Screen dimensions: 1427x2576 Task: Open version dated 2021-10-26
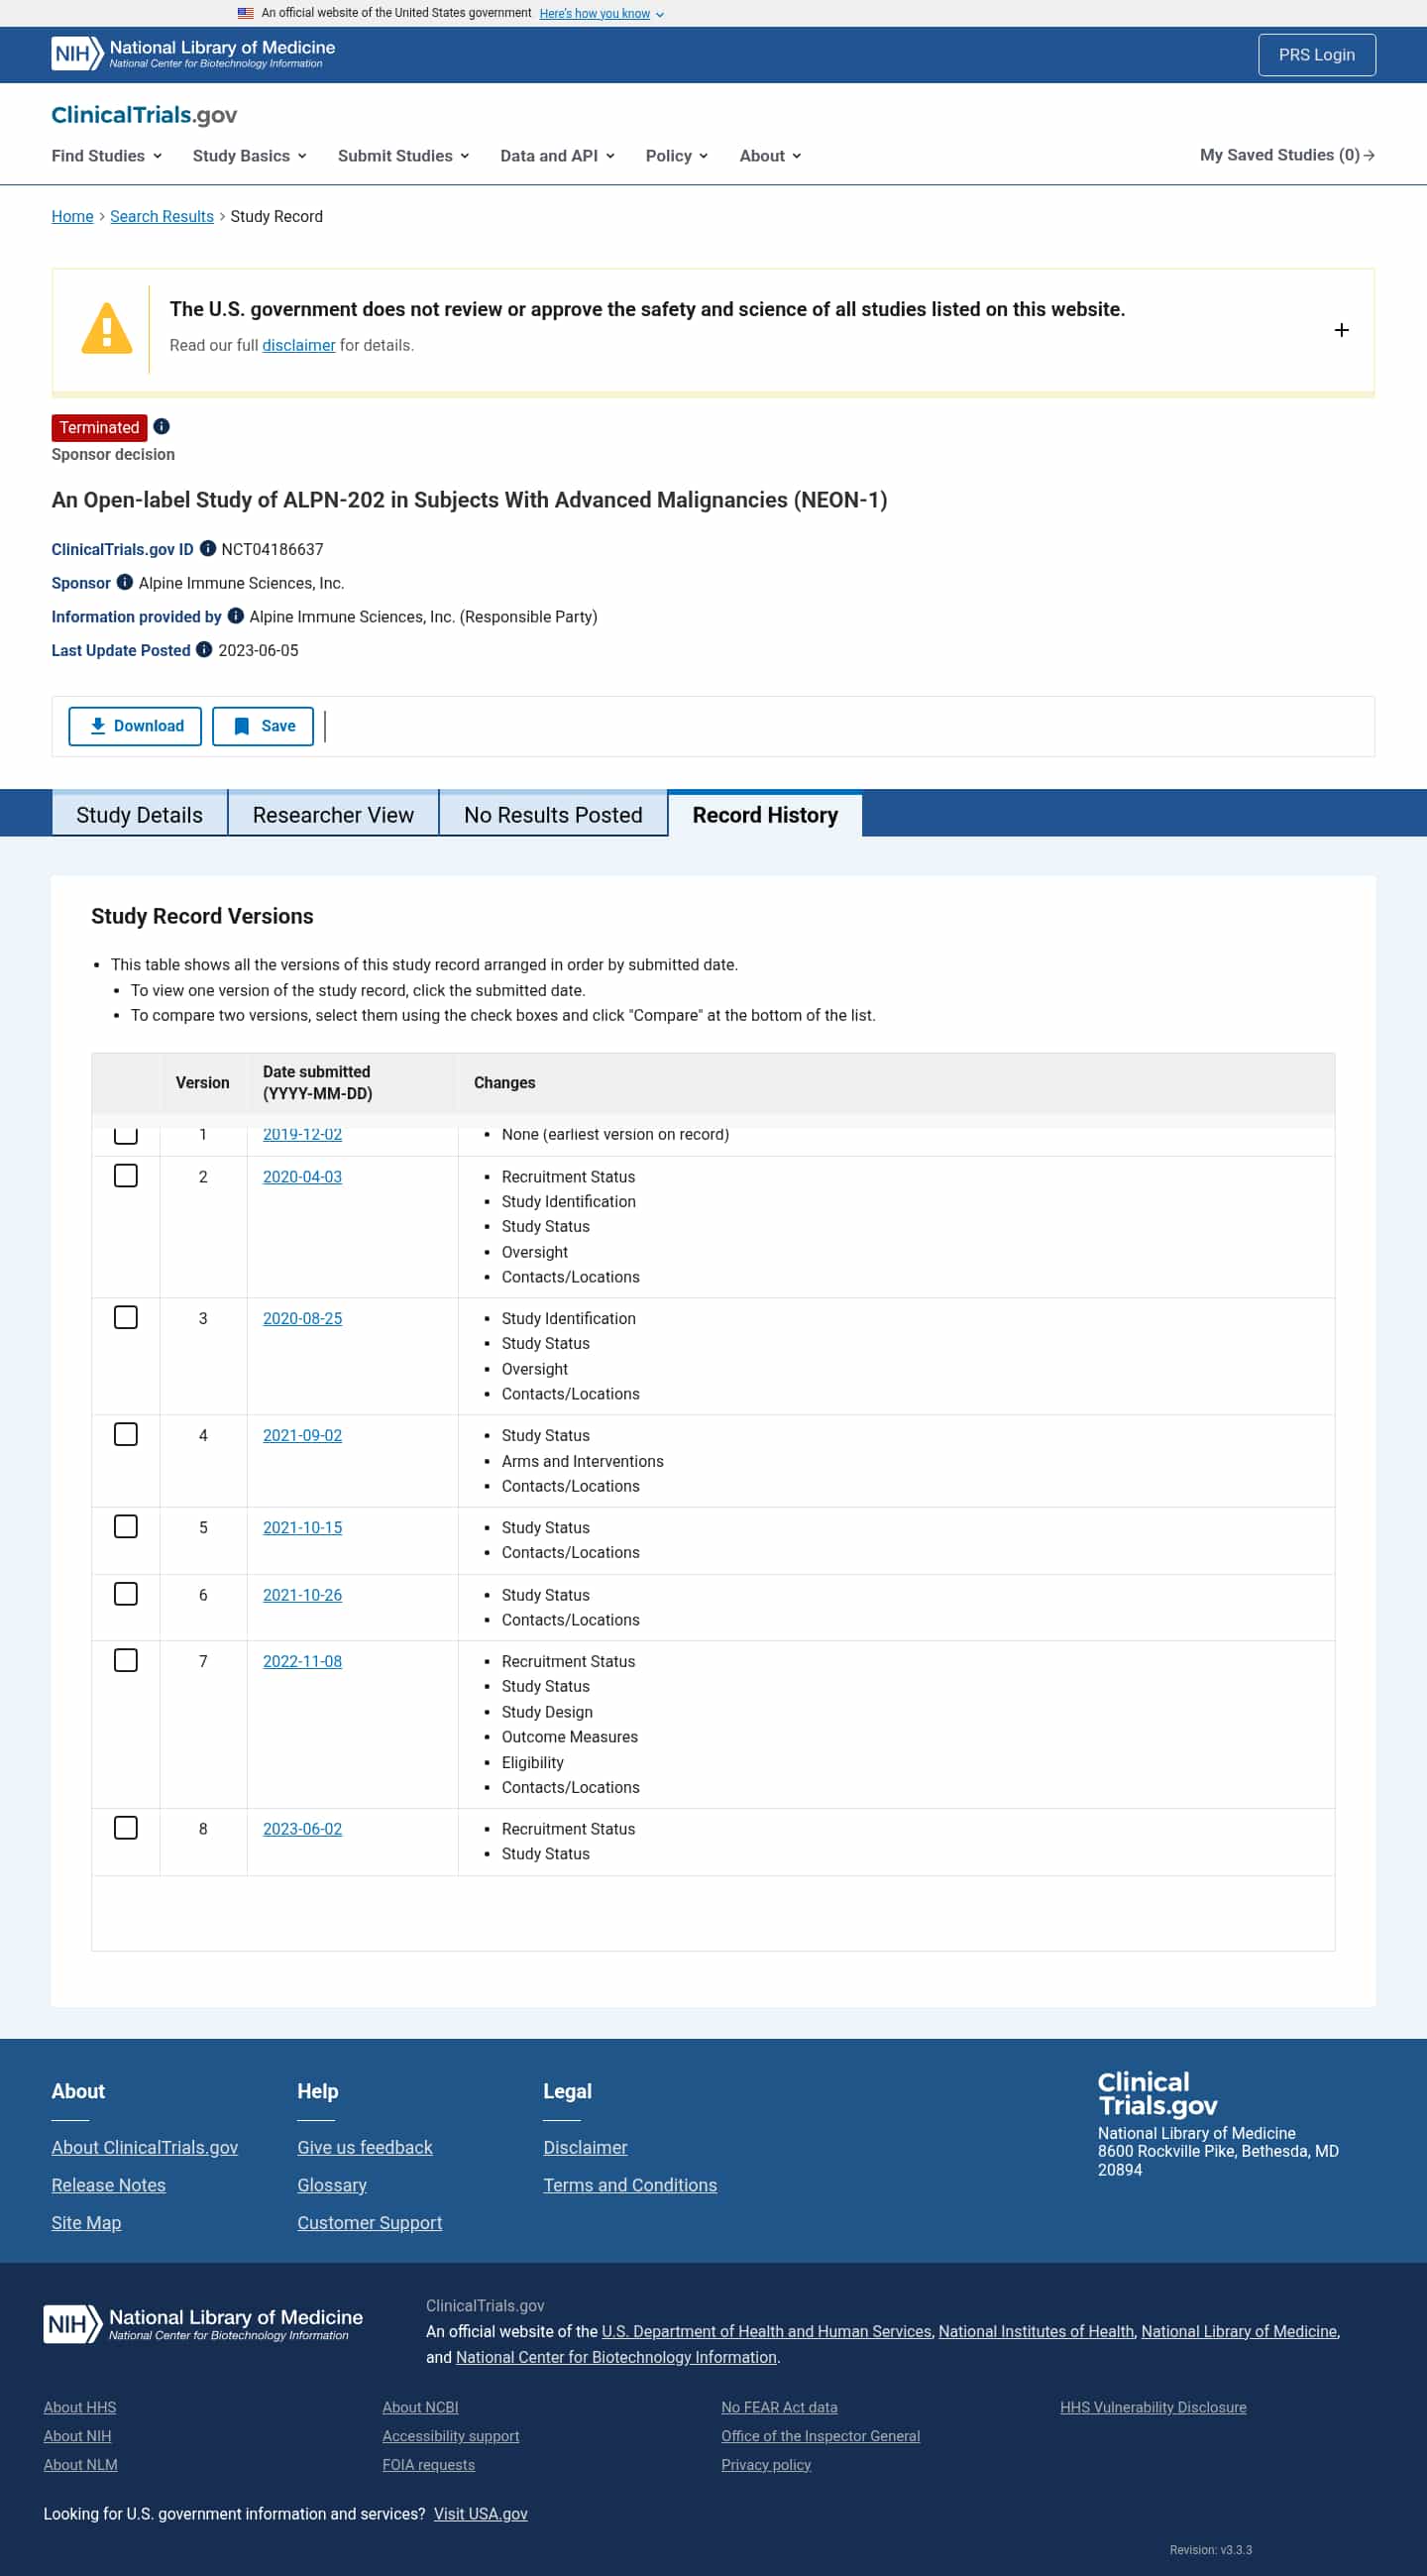point(302,1595)
